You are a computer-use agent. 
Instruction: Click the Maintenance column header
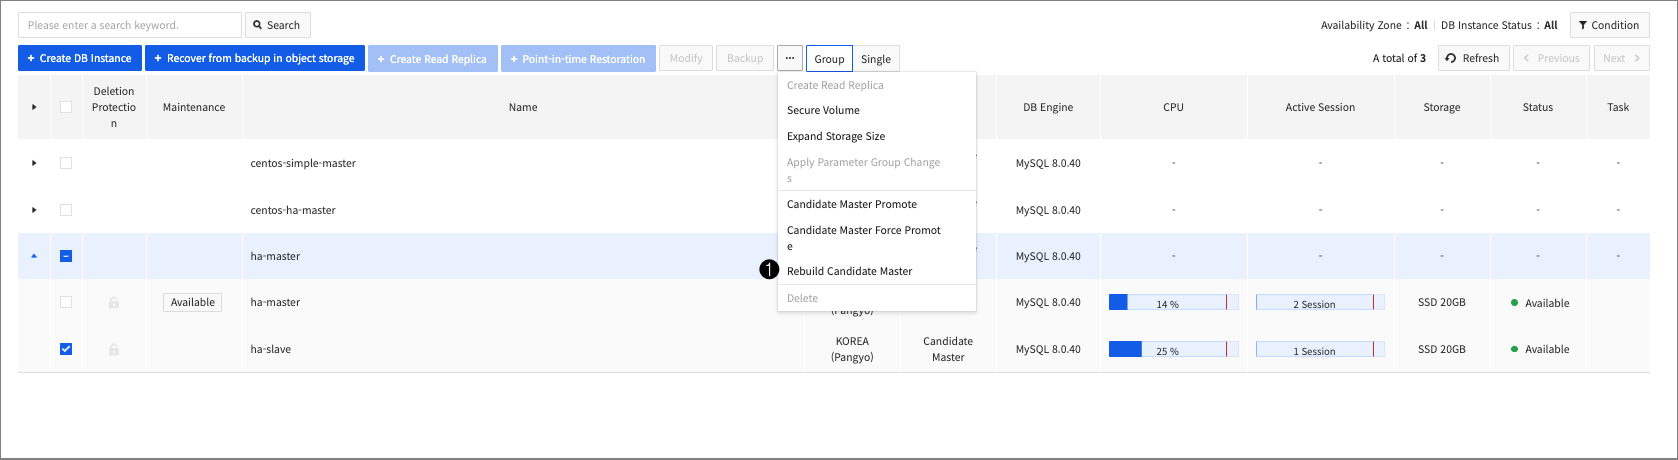[x=194, y=107]
